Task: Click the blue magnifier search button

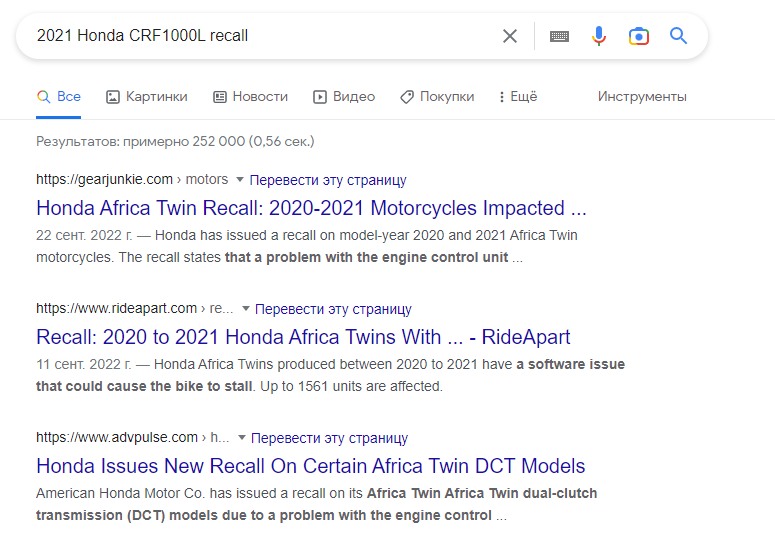Action: pos(679,36)
